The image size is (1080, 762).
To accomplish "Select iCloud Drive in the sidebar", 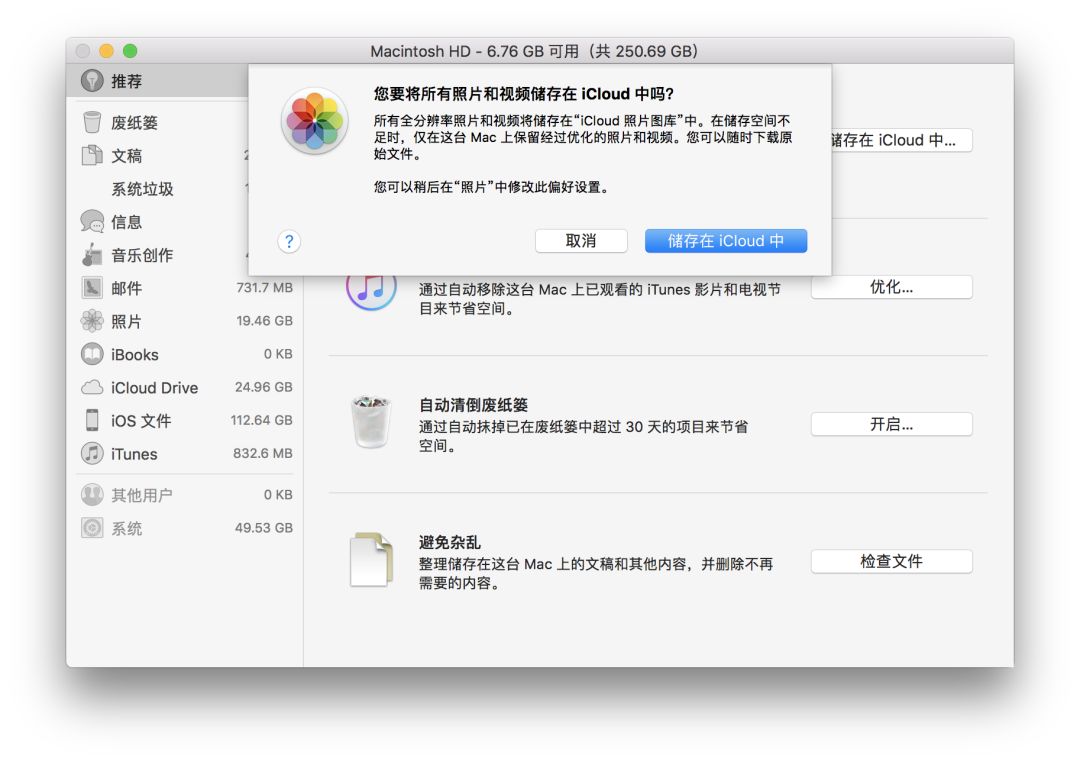I will tap(154, 388).
